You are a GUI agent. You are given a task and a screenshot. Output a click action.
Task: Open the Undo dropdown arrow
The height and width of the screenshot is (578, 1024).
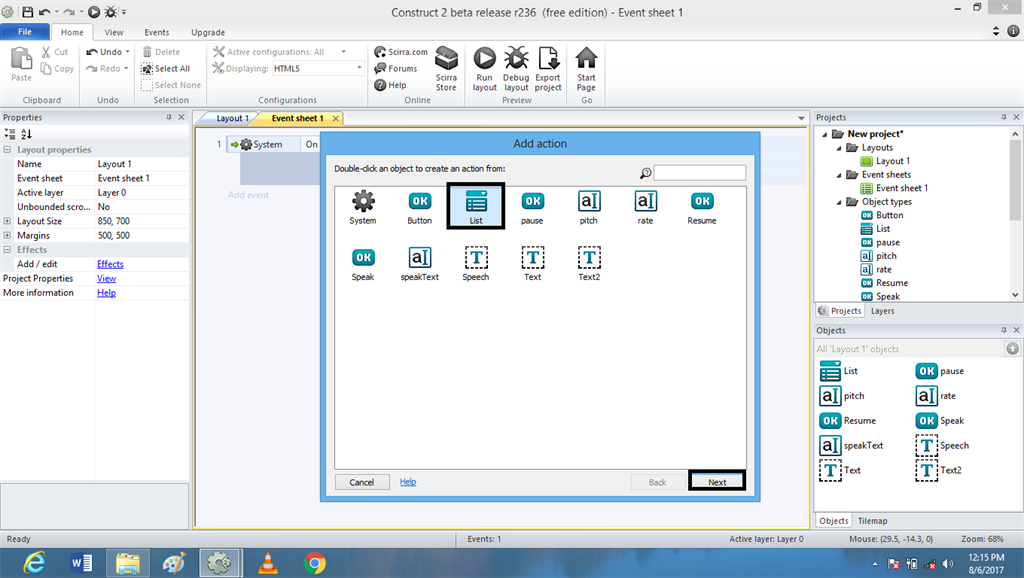[128, 52]
